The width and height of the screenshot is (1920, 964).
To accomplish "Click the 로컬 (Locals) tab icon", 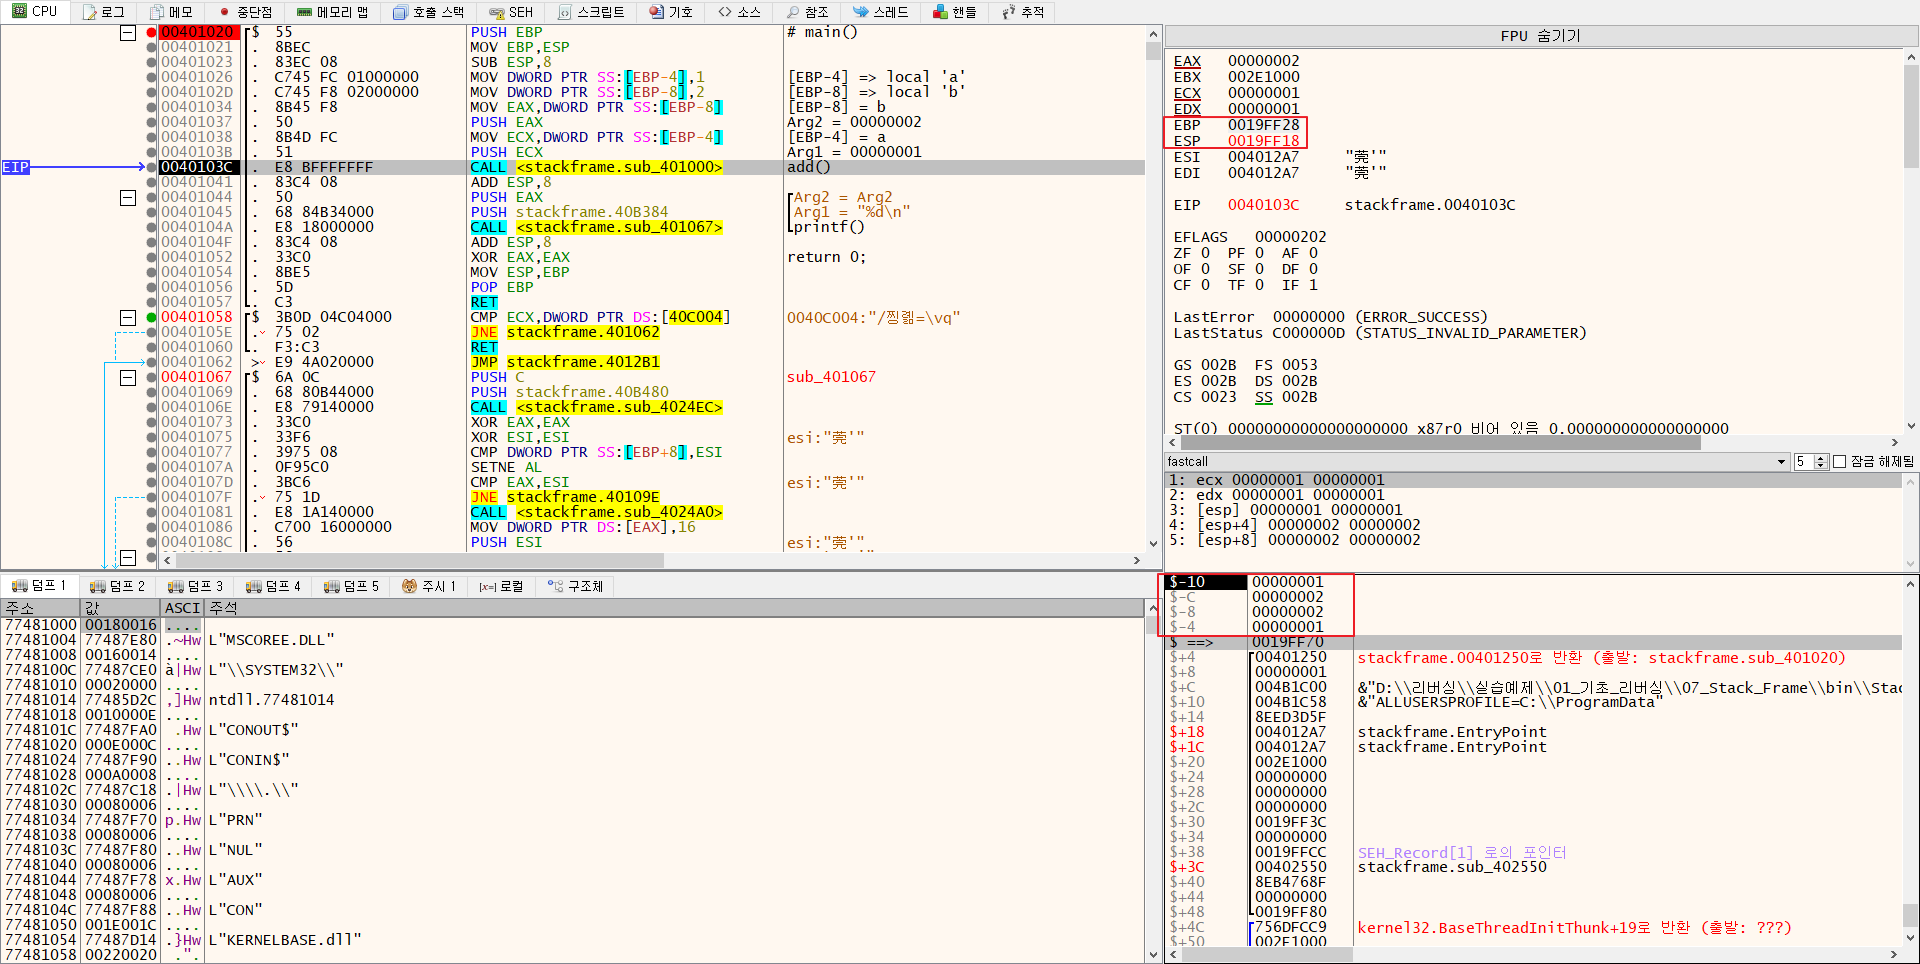I will click(488, 586).
